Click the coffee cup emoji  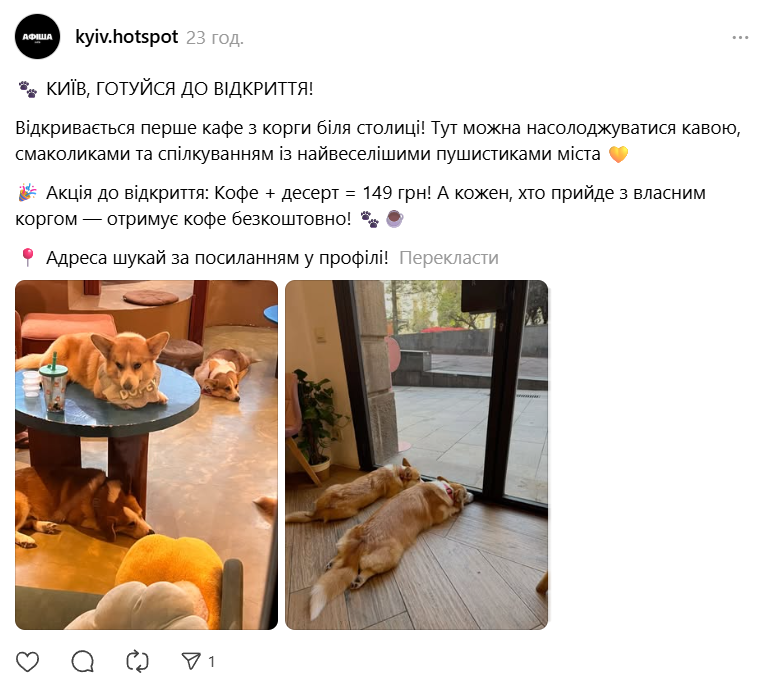coord(394,218)
